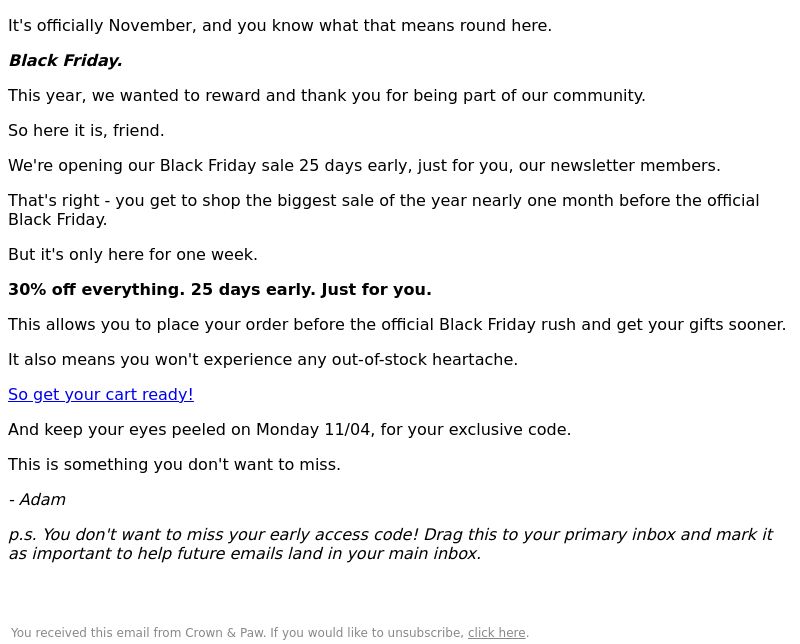Click the opening line about it being November
Image resolution: width=800 pixels, height=644 pixels.
[x=280, y=26]
